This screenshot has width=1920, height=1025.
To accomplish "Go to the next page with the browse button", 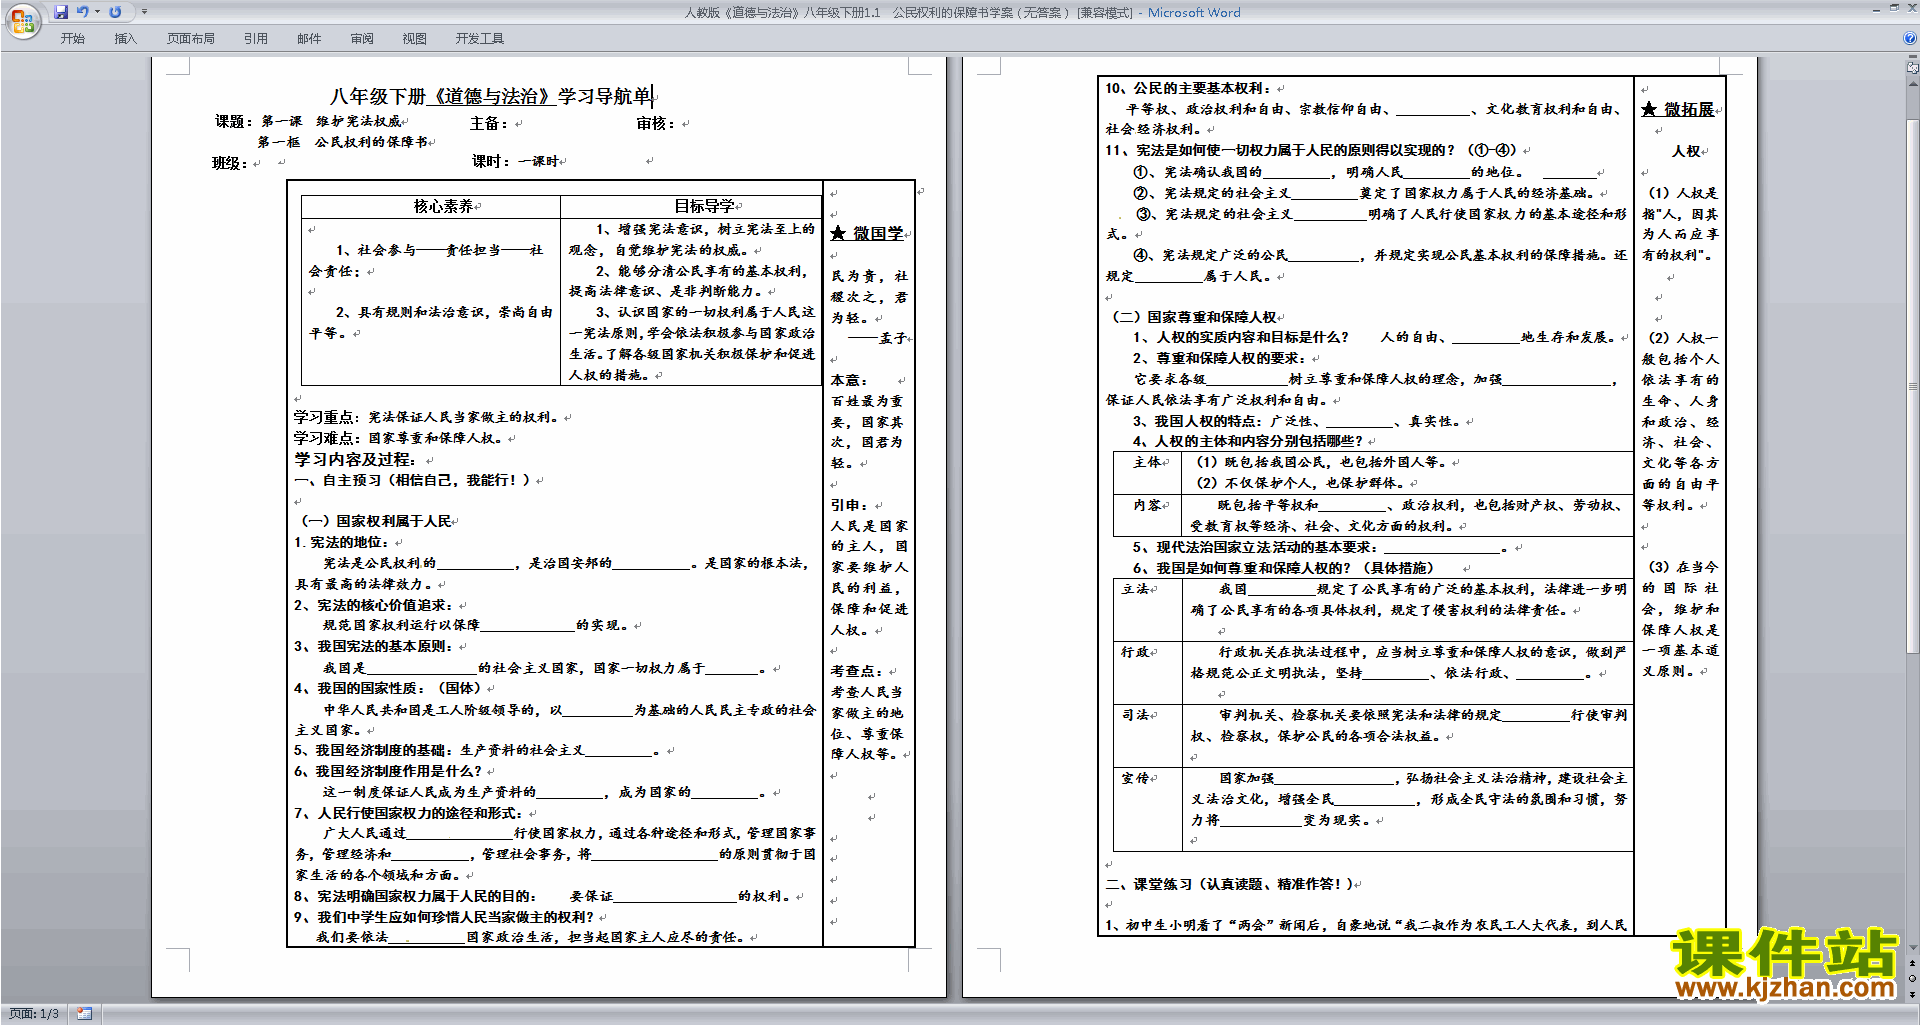I will 1913,993.
